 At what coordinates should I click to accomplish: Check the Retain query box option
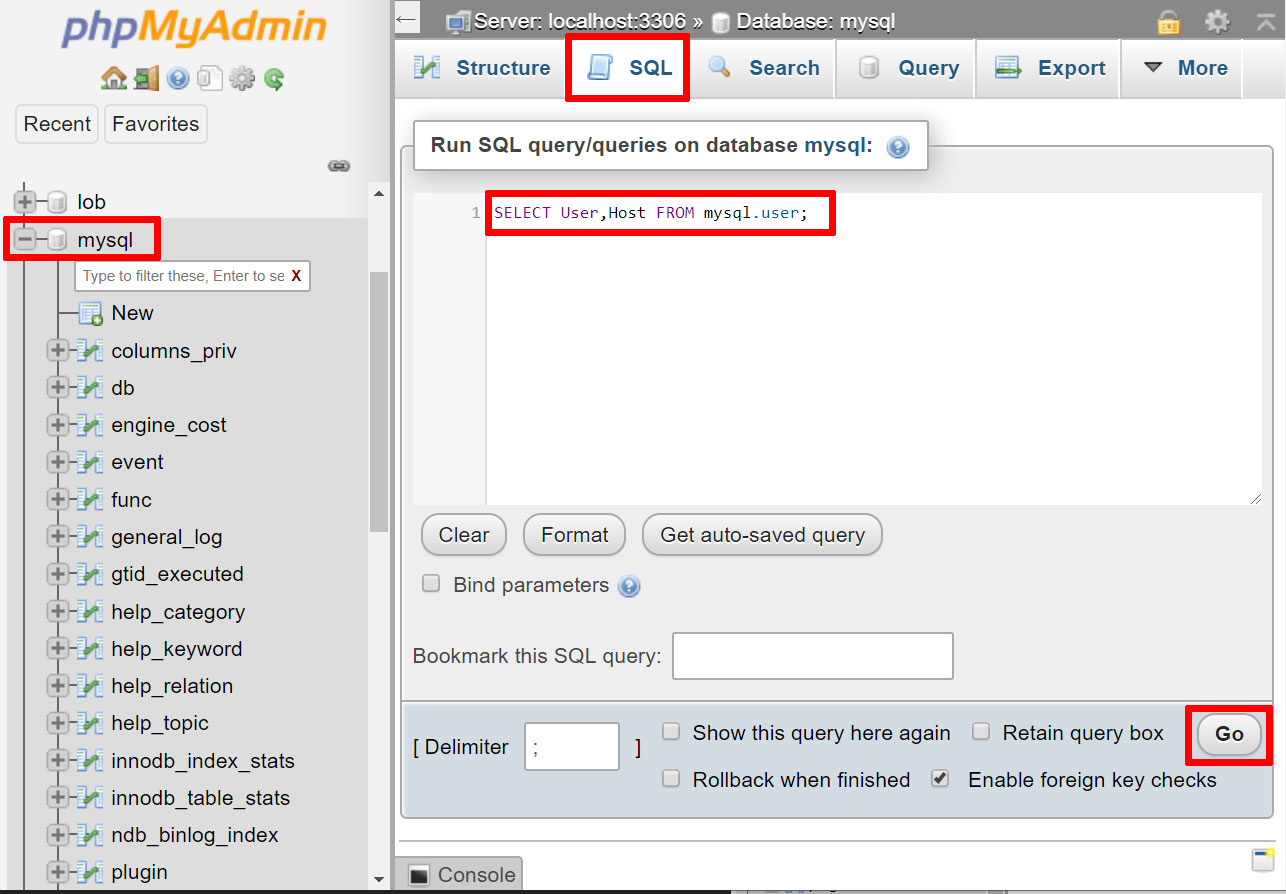click(981, 732)
